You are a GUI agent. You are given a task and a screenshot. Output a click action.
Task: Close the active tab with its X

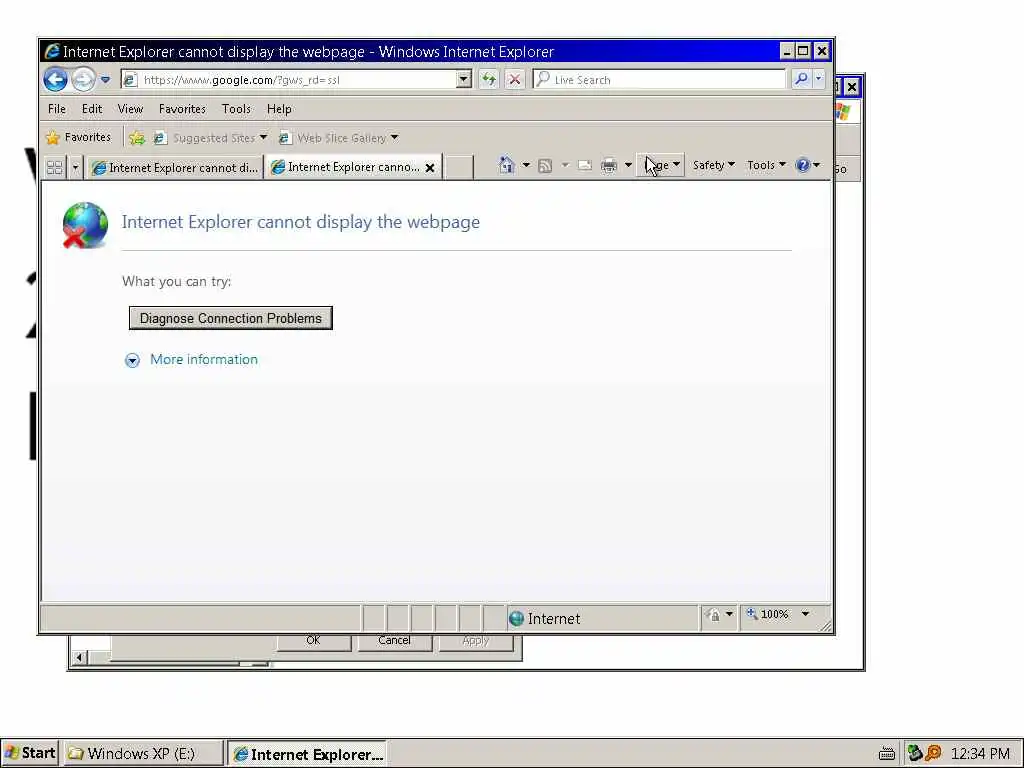click(430, 168)
